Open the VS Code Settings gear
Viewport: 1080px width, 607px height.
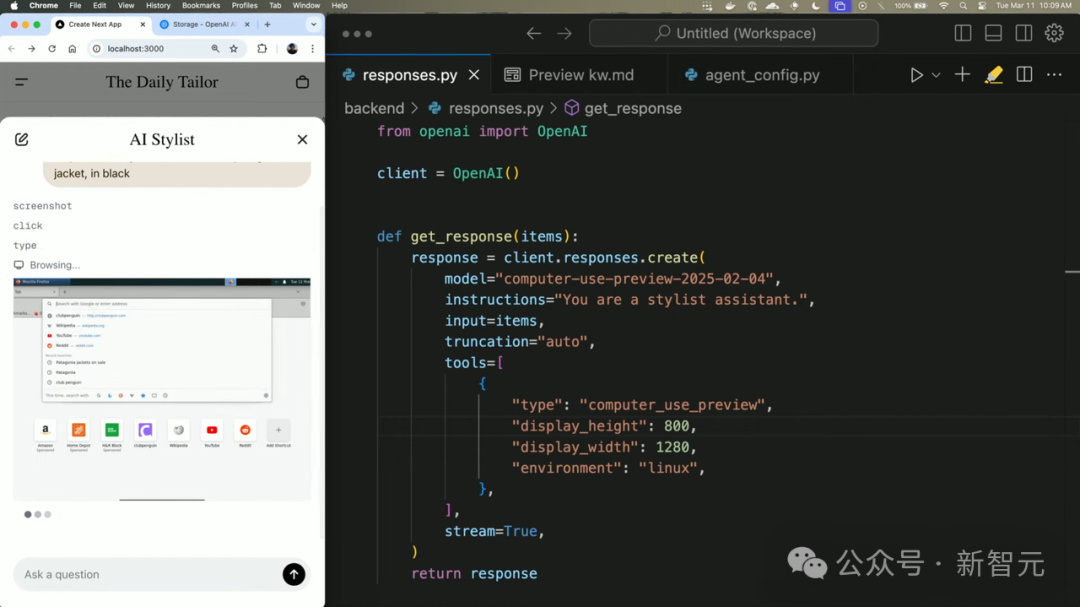click(x=1055, y=32)
